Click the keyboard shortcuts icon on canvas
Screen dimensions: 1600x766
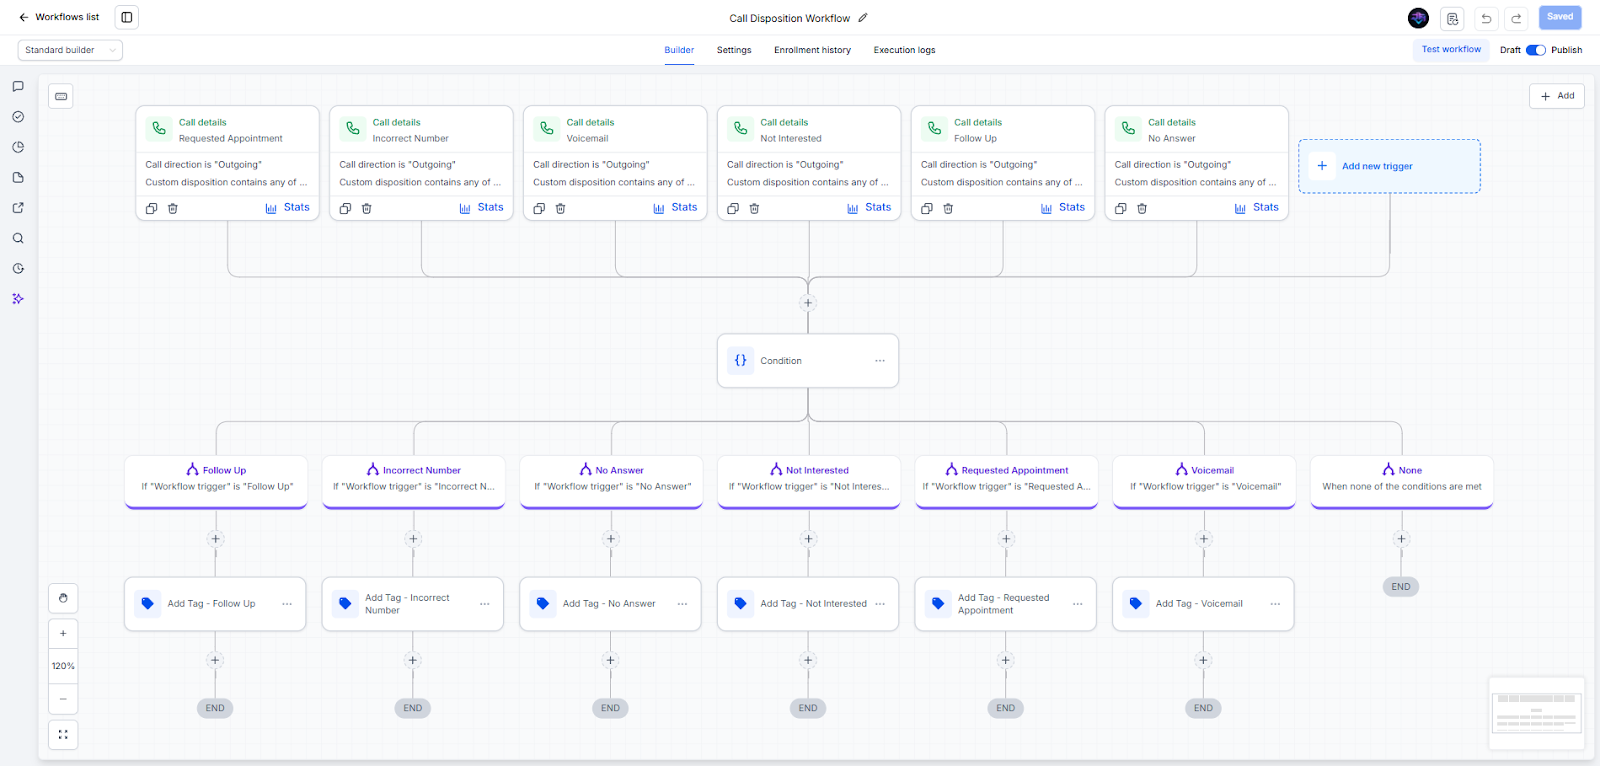[x=61, y=96]
